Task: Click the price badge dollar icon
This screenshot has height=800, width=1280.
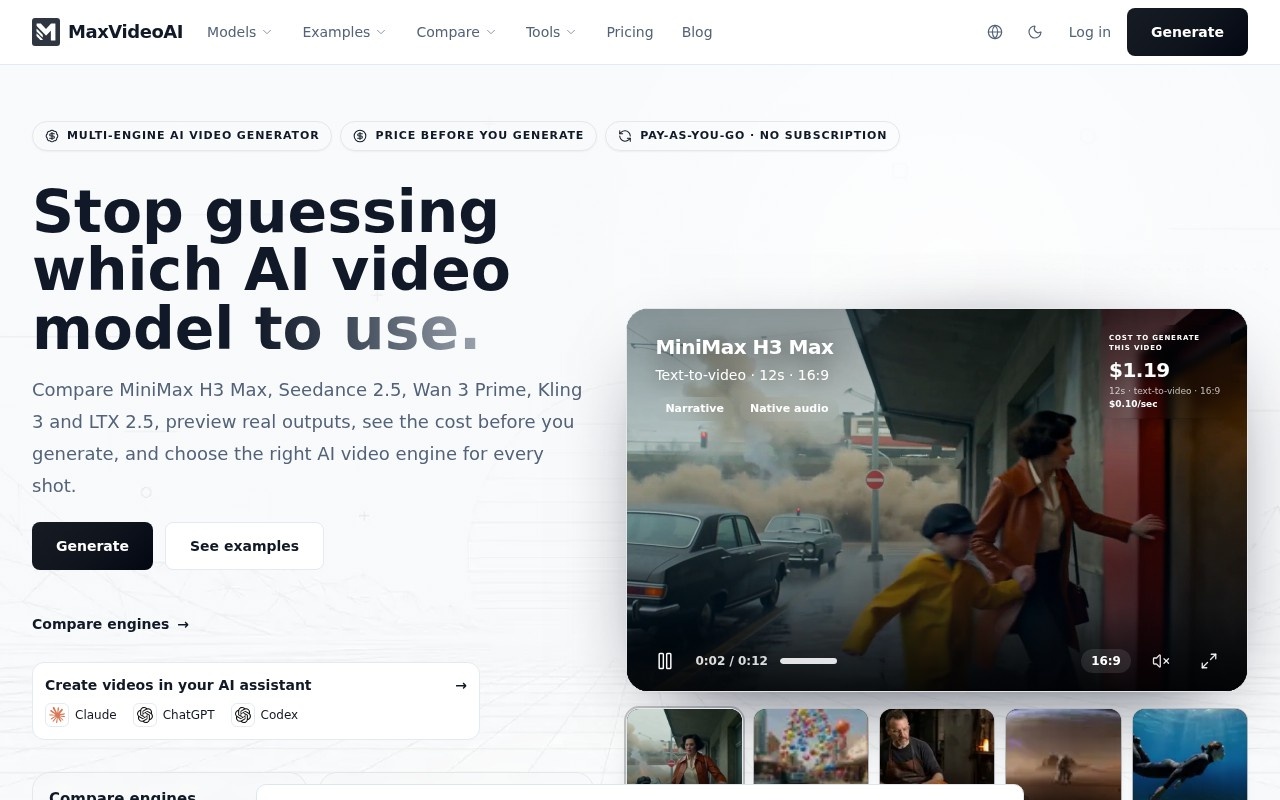Action: click(x=360, y=136)
